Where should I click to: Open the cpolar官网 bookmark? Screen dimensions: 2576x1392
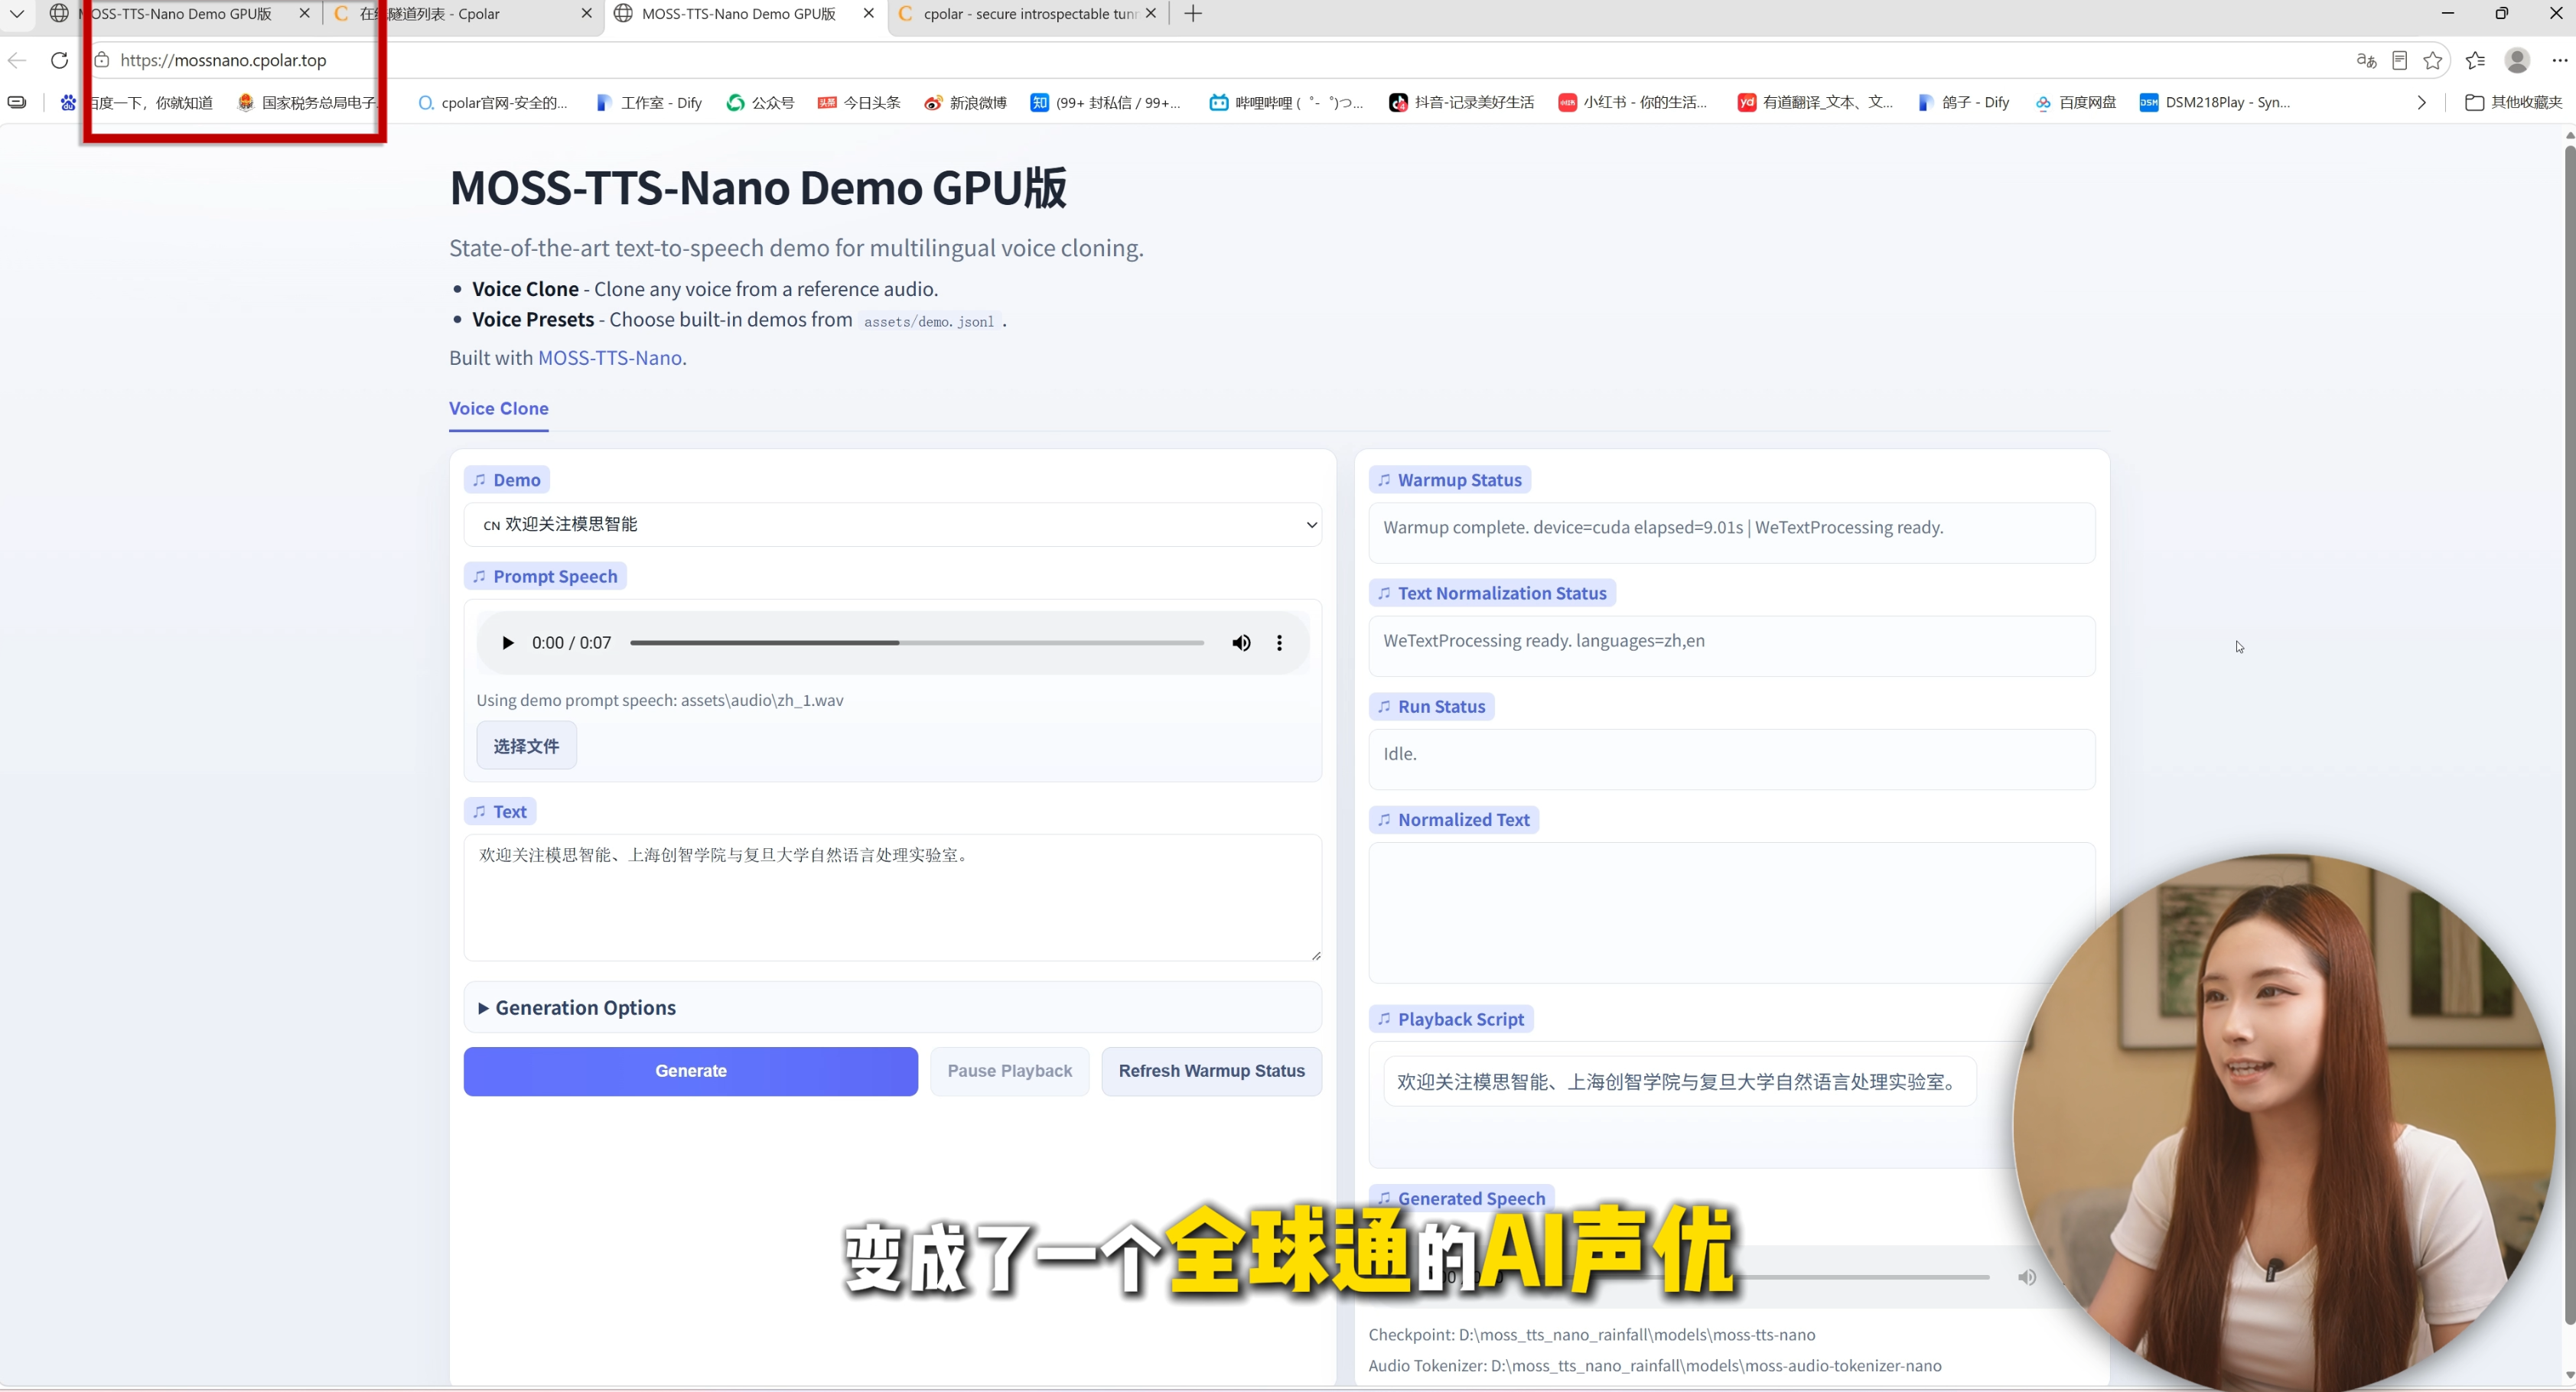492,102
